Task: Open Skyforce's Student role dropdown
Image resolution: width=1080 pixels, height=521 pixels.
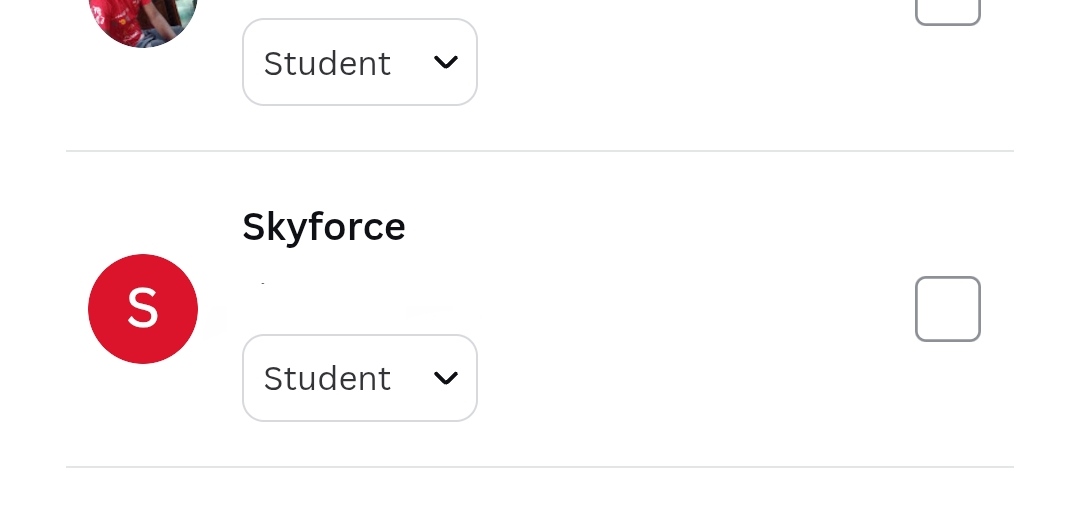Action: 360,378
